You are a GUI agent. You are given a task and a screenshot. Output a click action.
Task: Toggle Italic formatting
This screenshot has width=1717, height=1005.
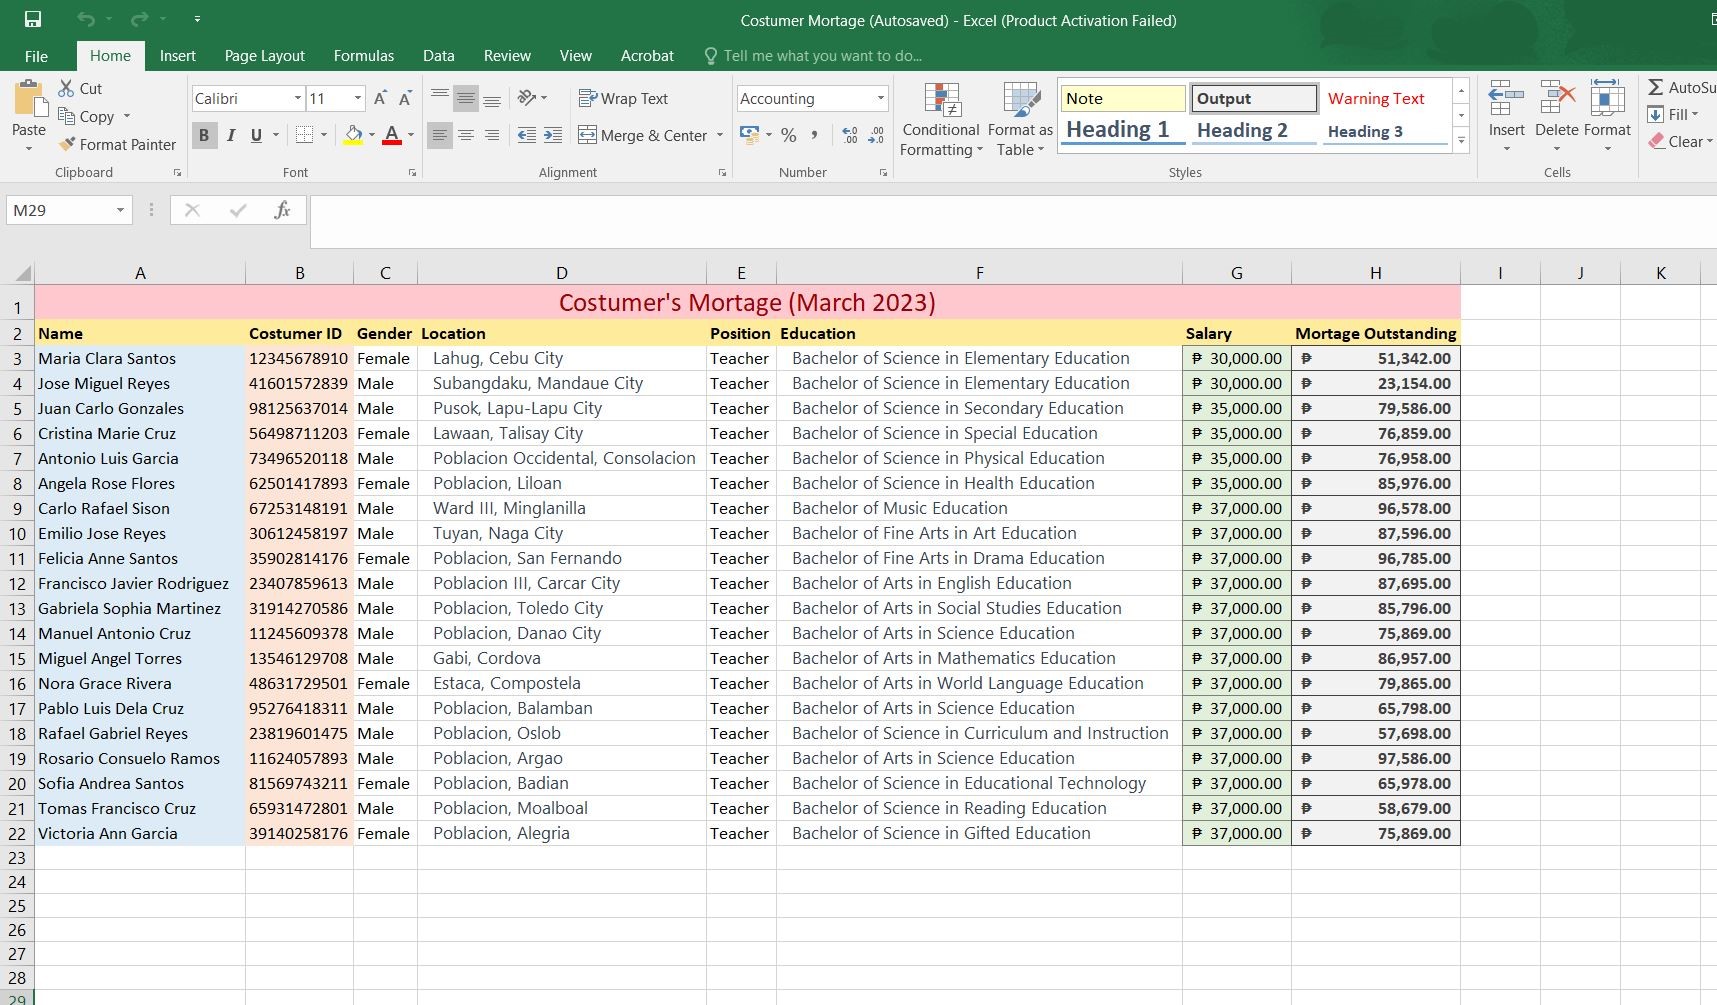[x=231, y=135]
